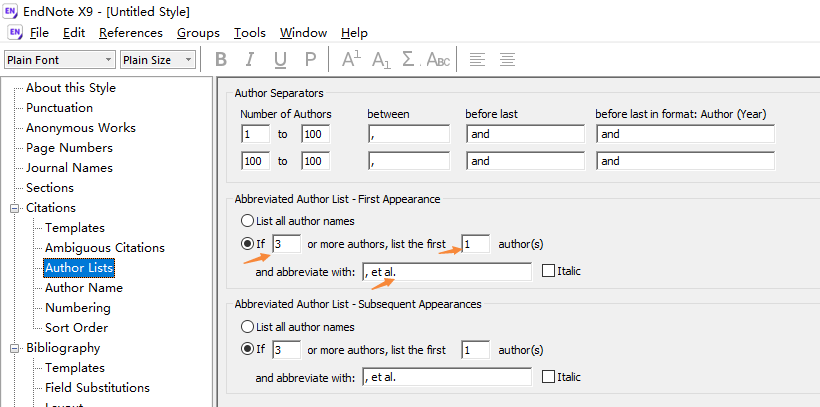Click first row Author (Year) before last field
Screen dimensions: 820x407
tap(686, 134)
